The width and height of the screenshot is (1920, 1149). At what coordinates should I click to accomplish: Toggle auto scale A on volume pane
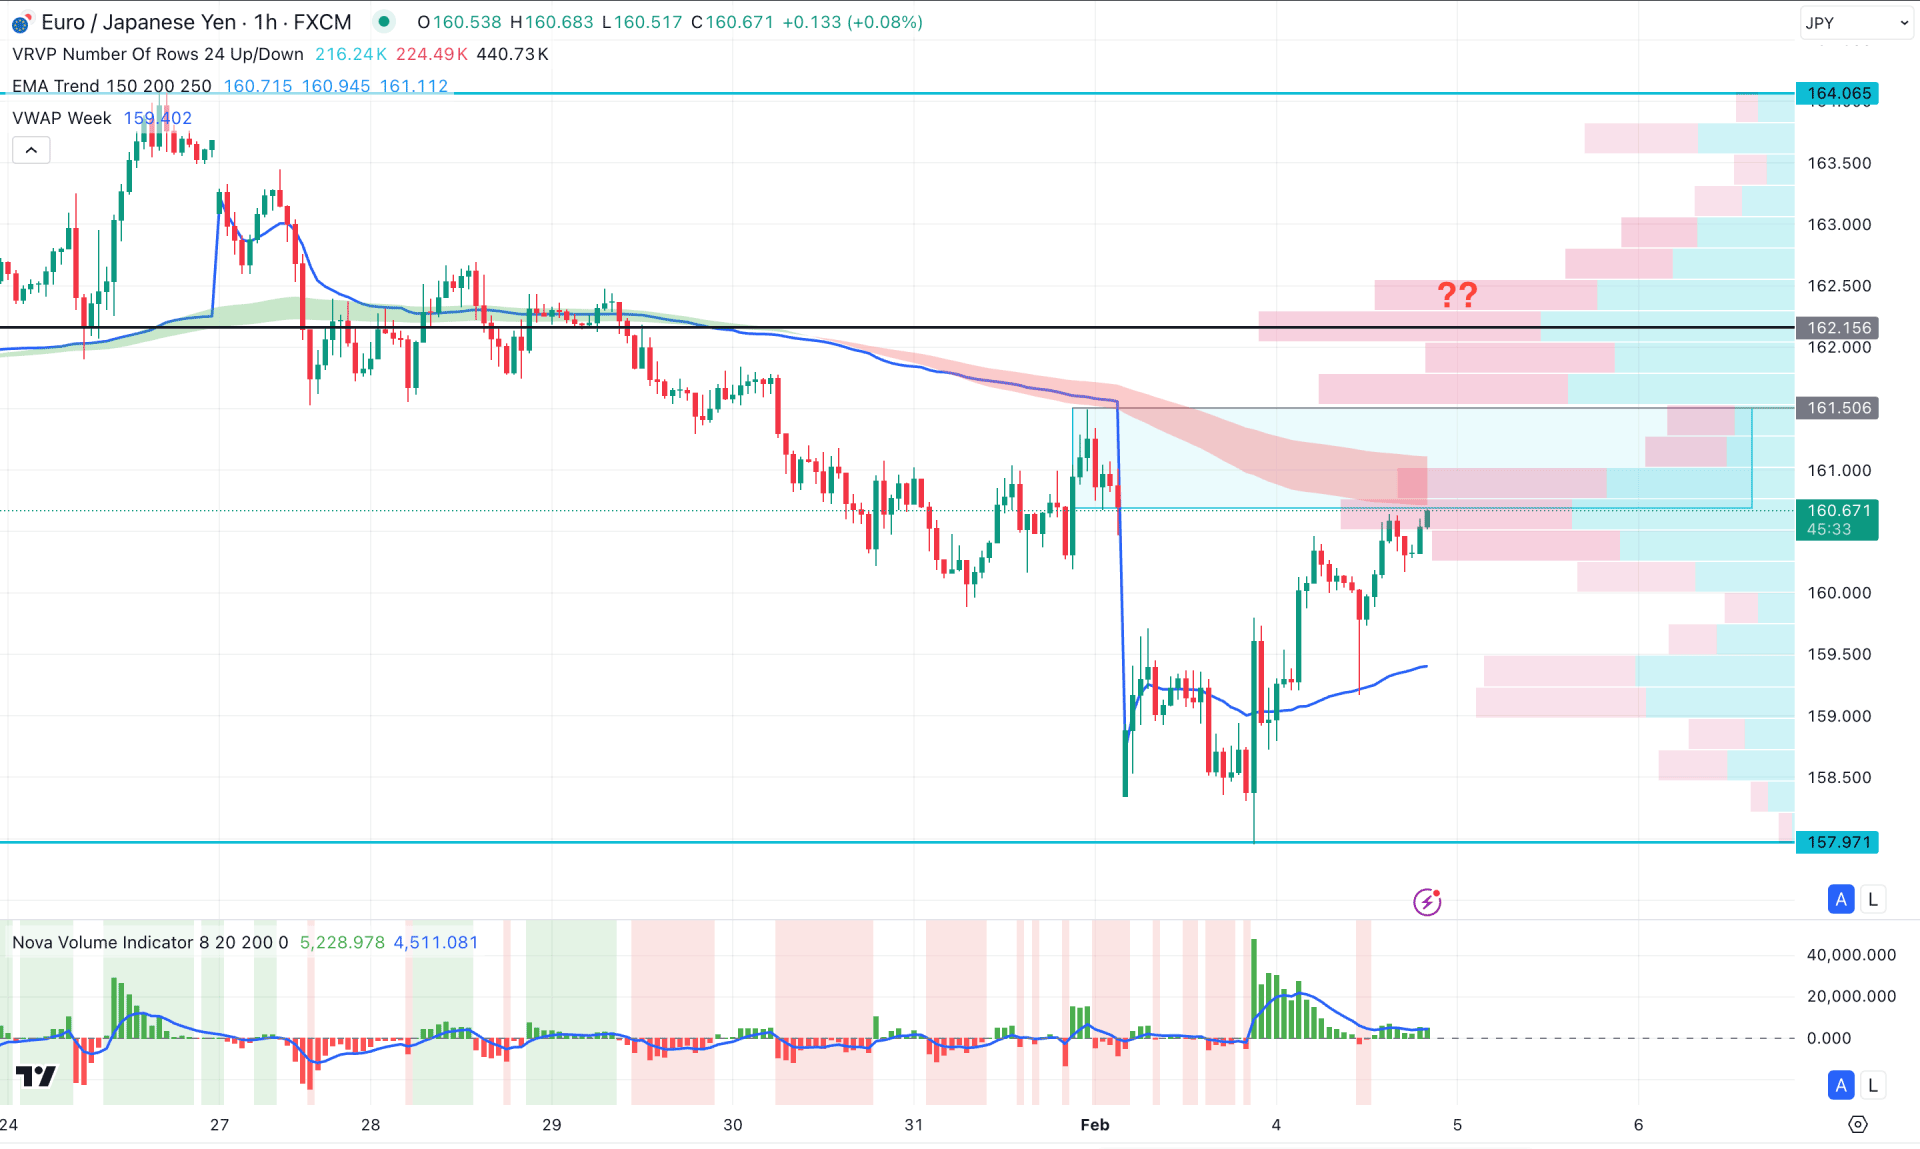point(1841,1085)
